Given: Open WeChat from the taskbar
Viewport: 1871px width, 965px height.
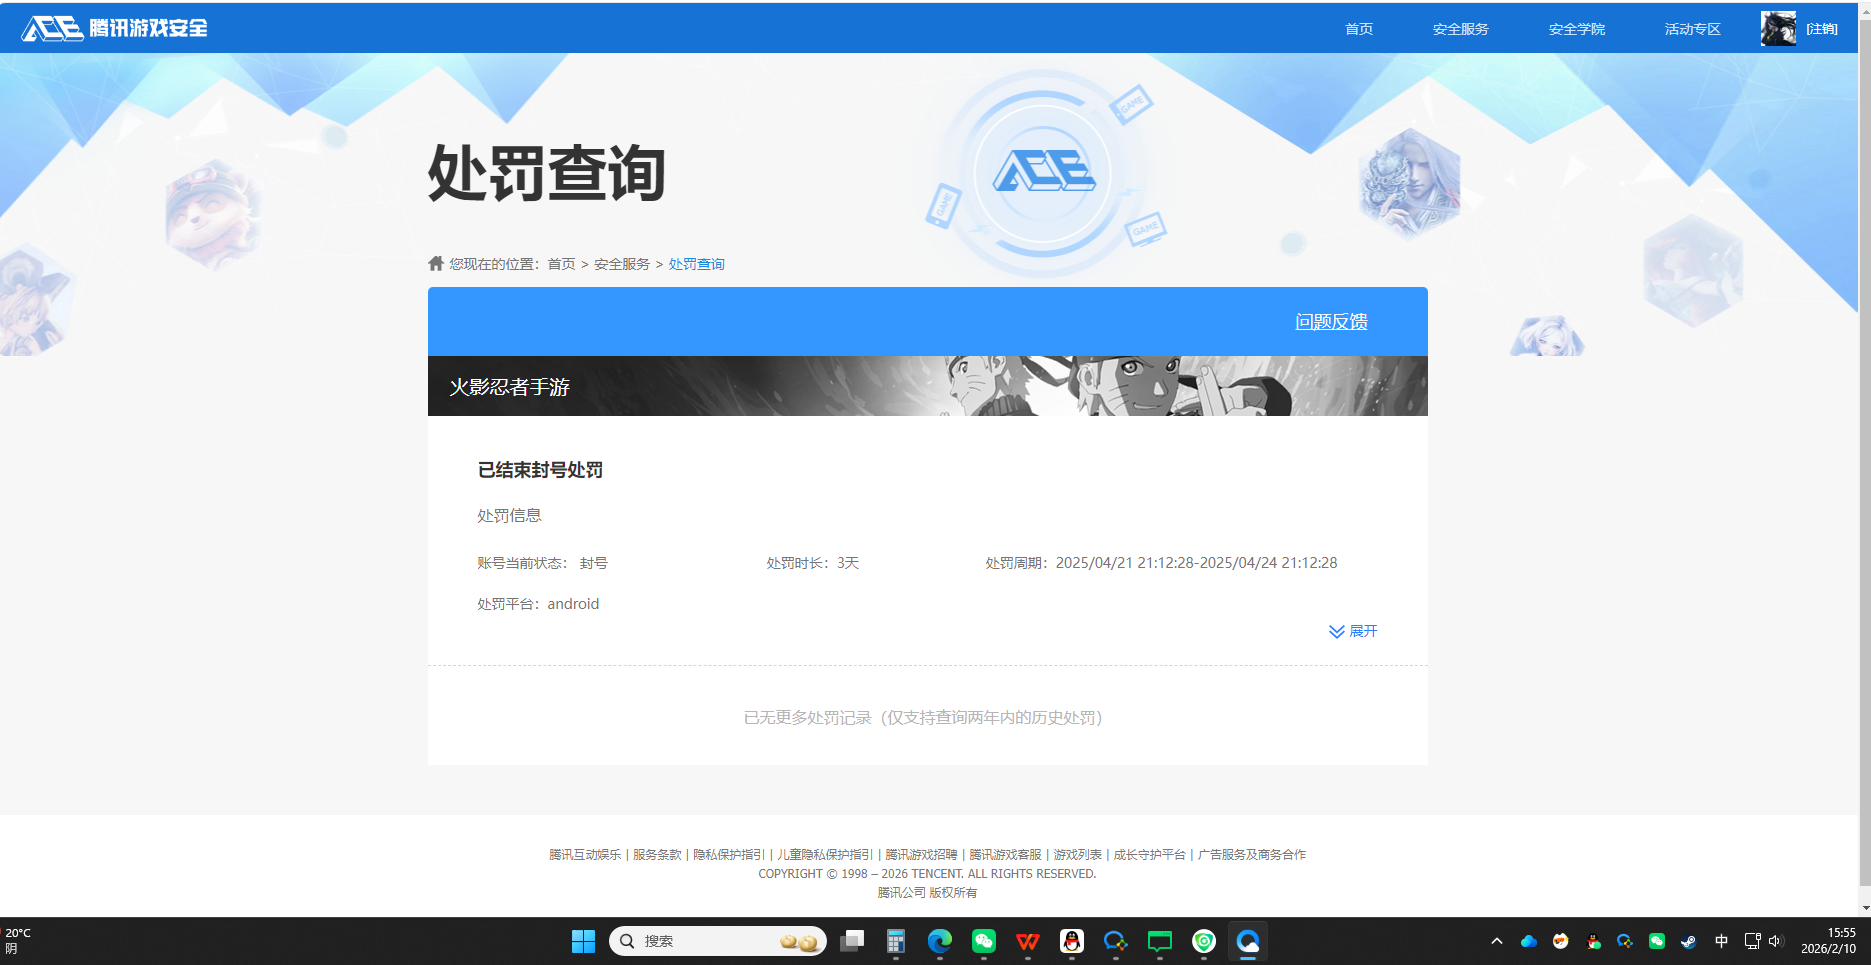Looking at the screenshot, I should coord(984,941).
